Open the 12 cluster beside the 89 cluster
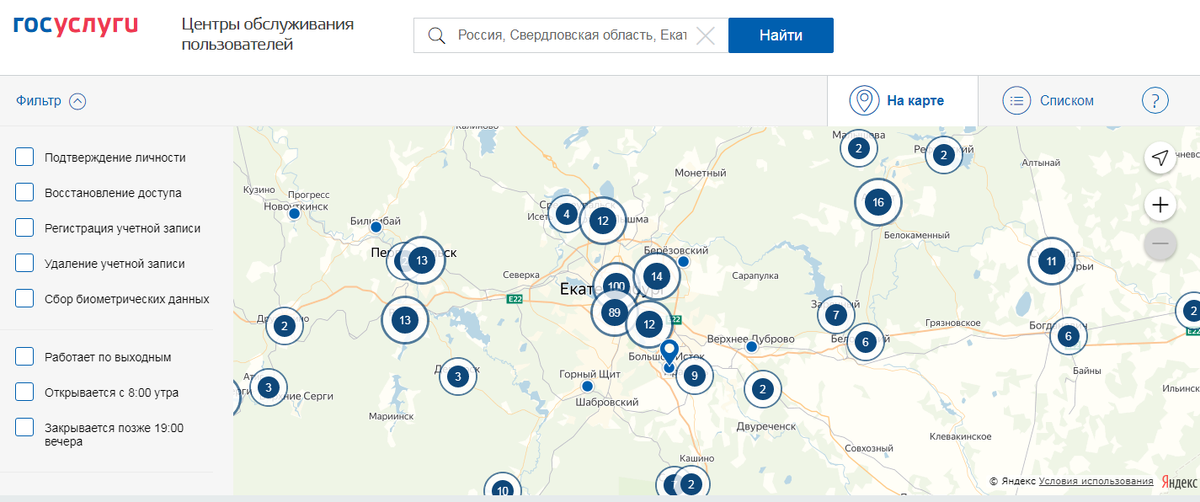Screen dimensions: 1200x502 pyautogui.click(x=650, y=324)
